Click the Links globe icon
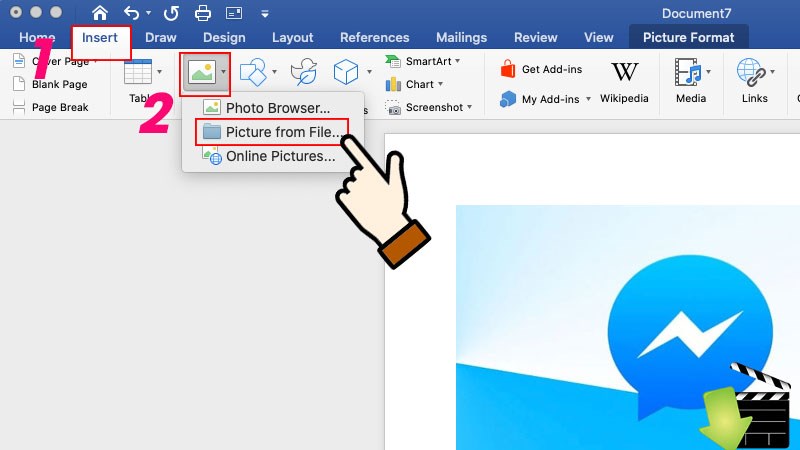This screenshot has width=800, height=450. tap(751, 72)
